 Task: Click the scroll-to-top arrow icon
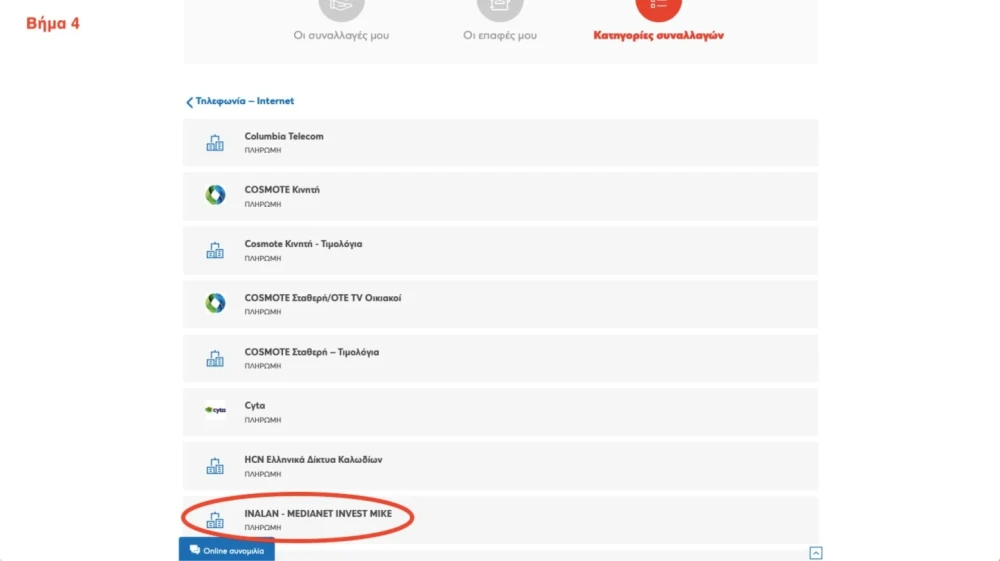point(816,553)
